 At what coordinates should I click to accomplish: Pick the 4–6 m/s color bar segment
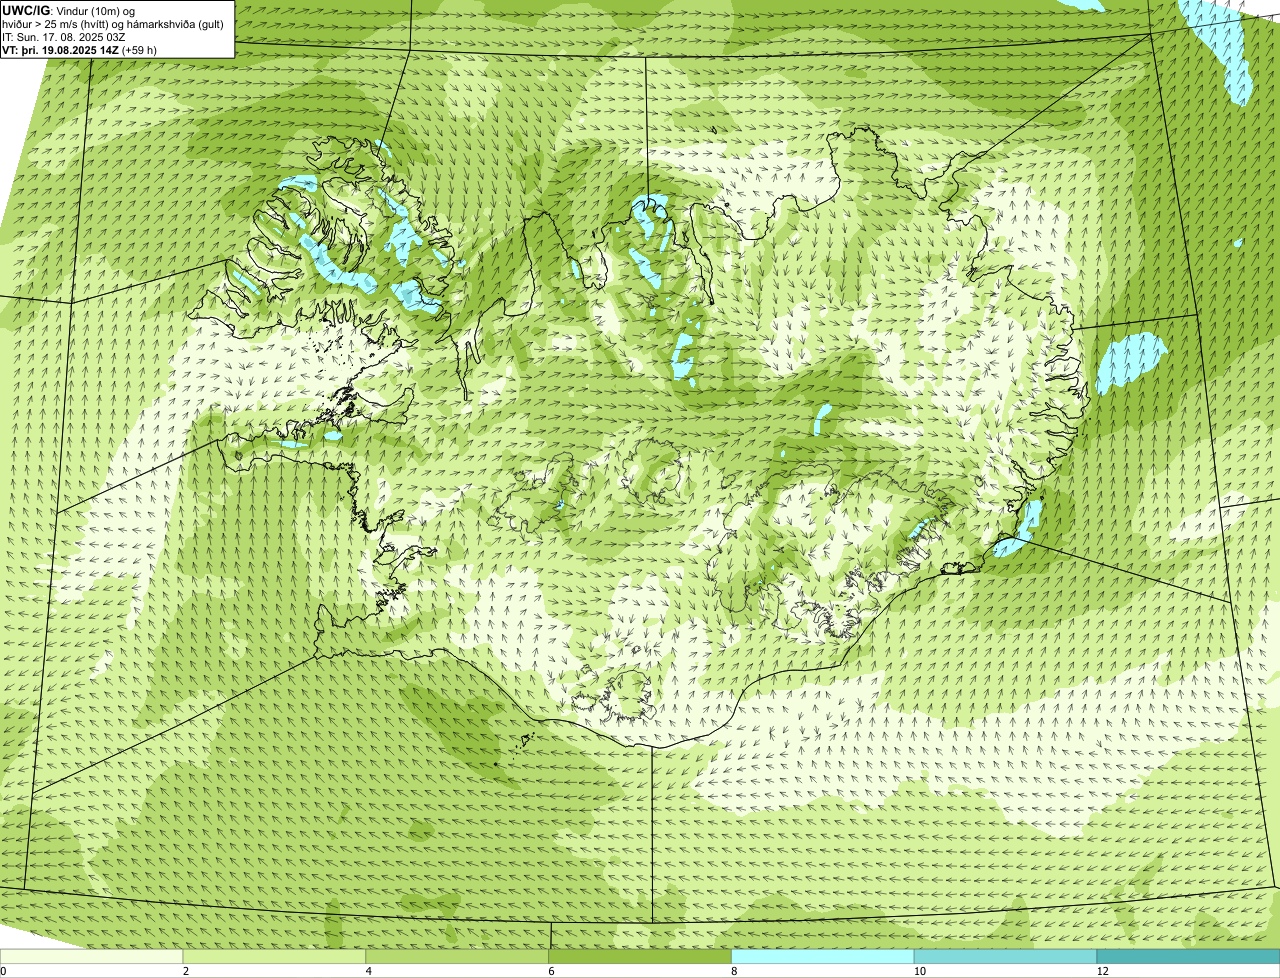[457, 956]
